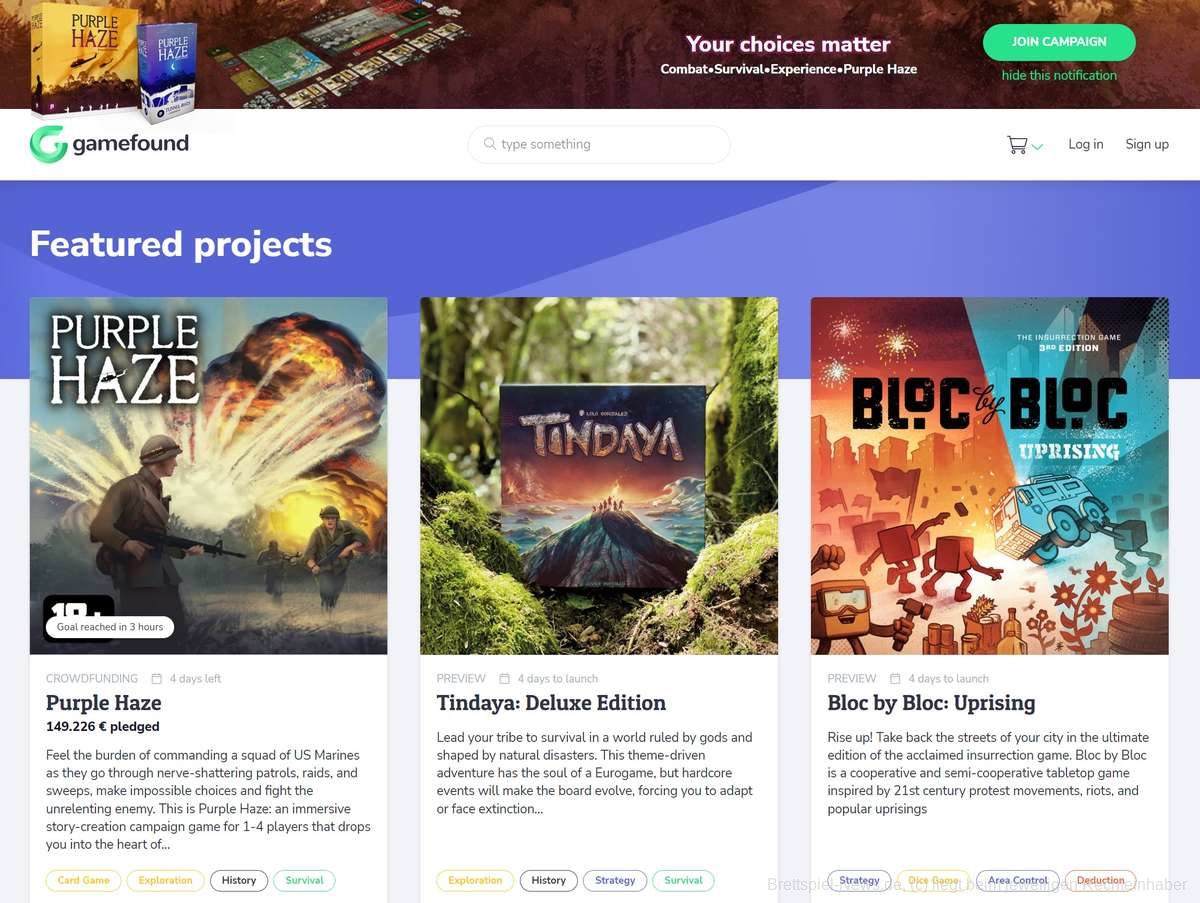
Task: Click calendar icon on Bloc by Bloc card
Action: click(x=896, y=679)
